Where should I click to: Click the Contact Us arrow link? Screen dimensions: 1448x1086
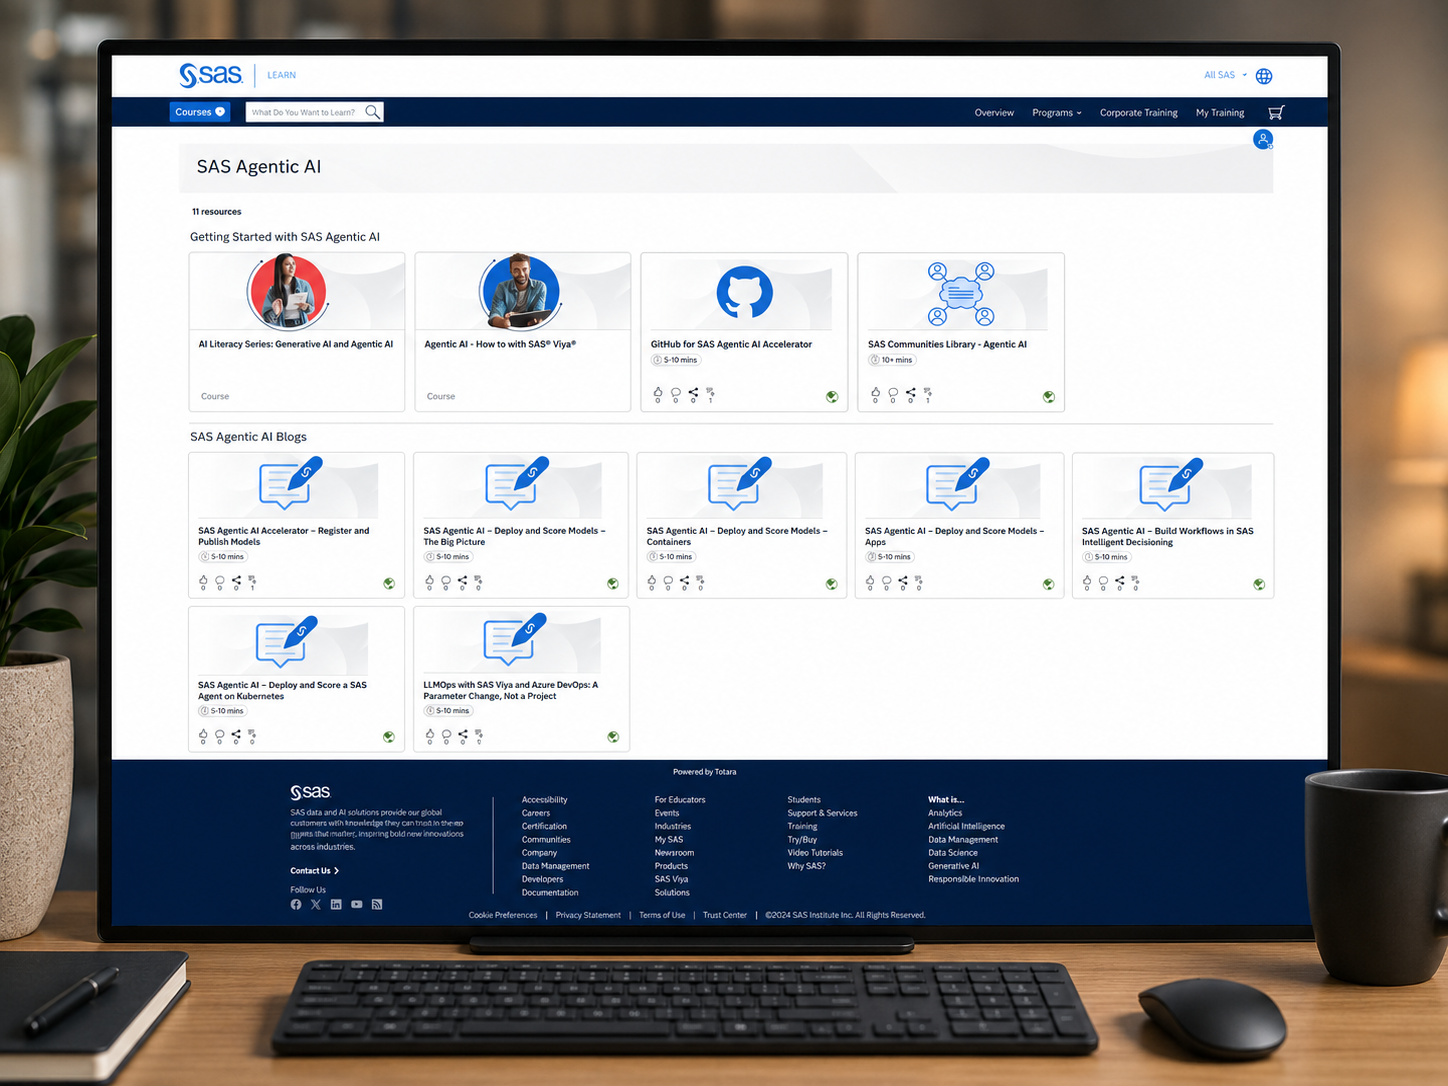(315, 871)
